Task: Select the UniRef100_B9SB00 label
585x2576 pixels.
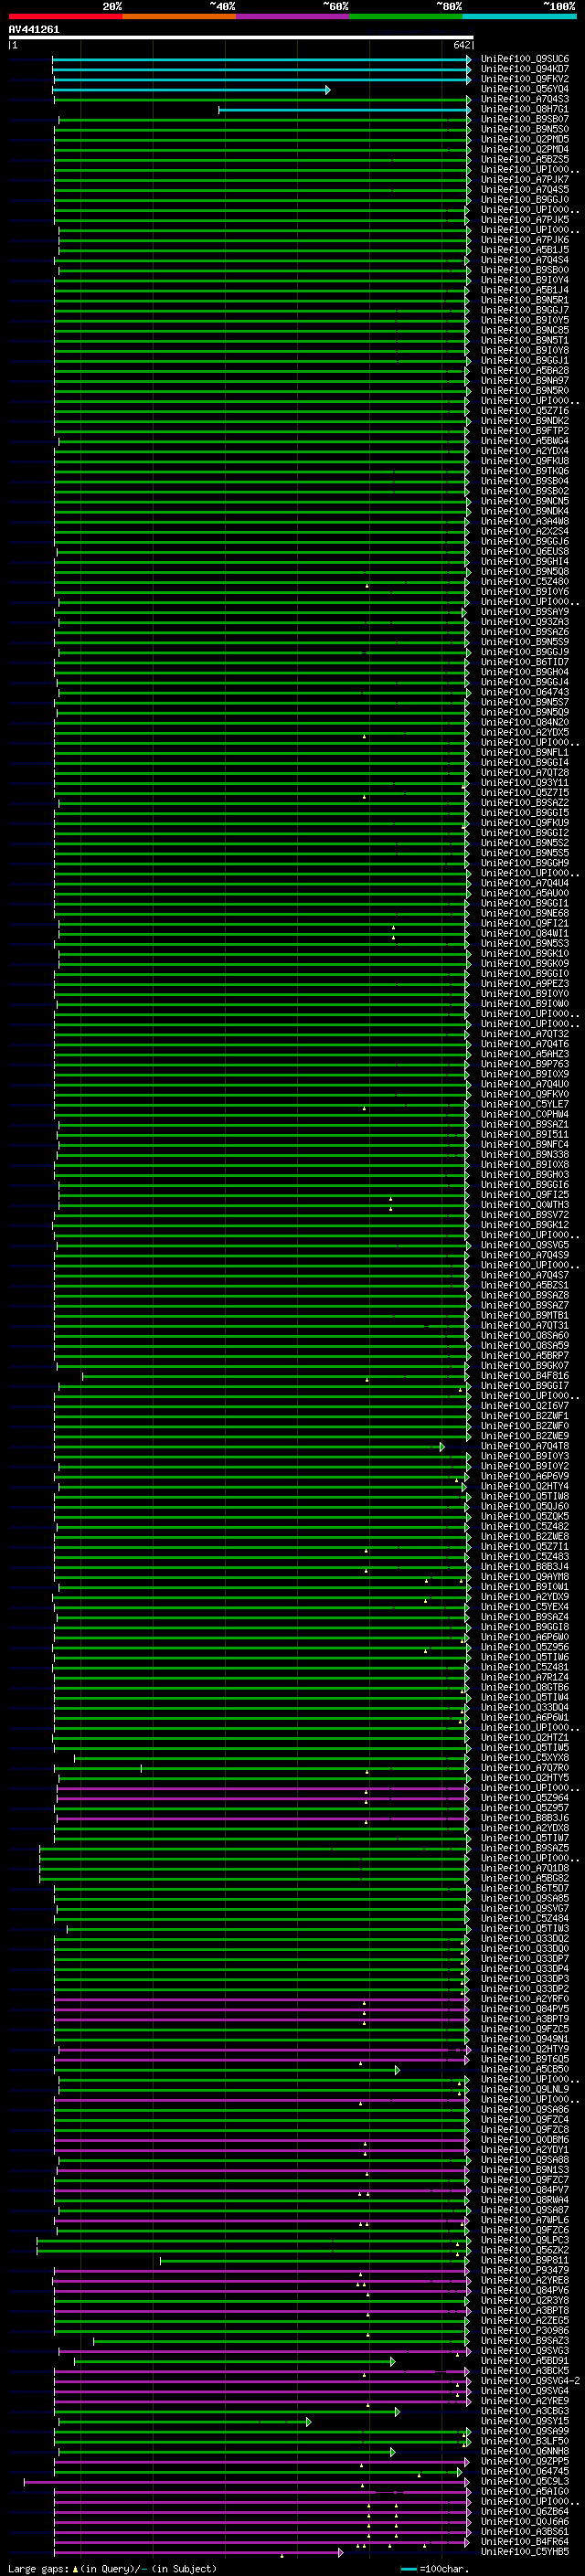Action: 524,270
